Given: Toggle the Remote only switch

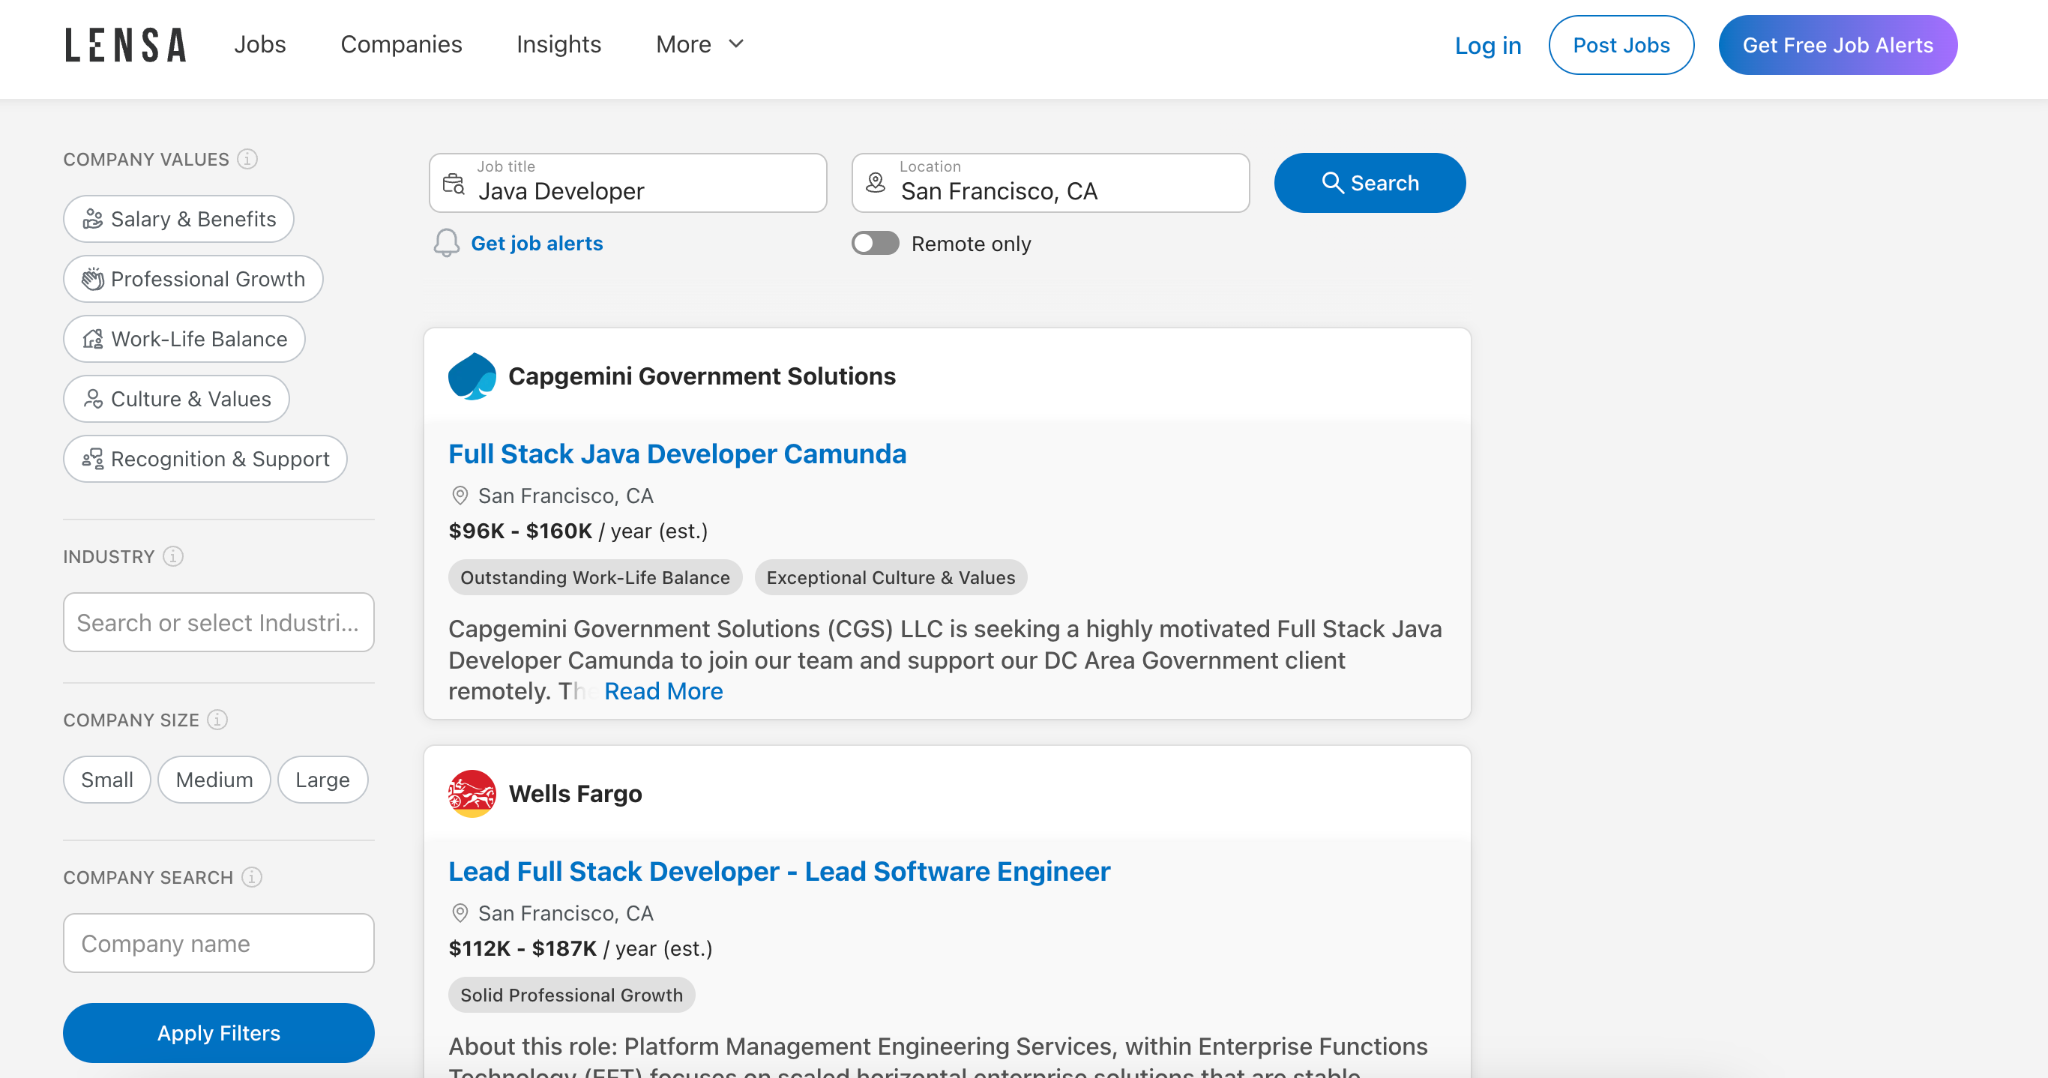Looking at the screenshot, I should (875, 243).
